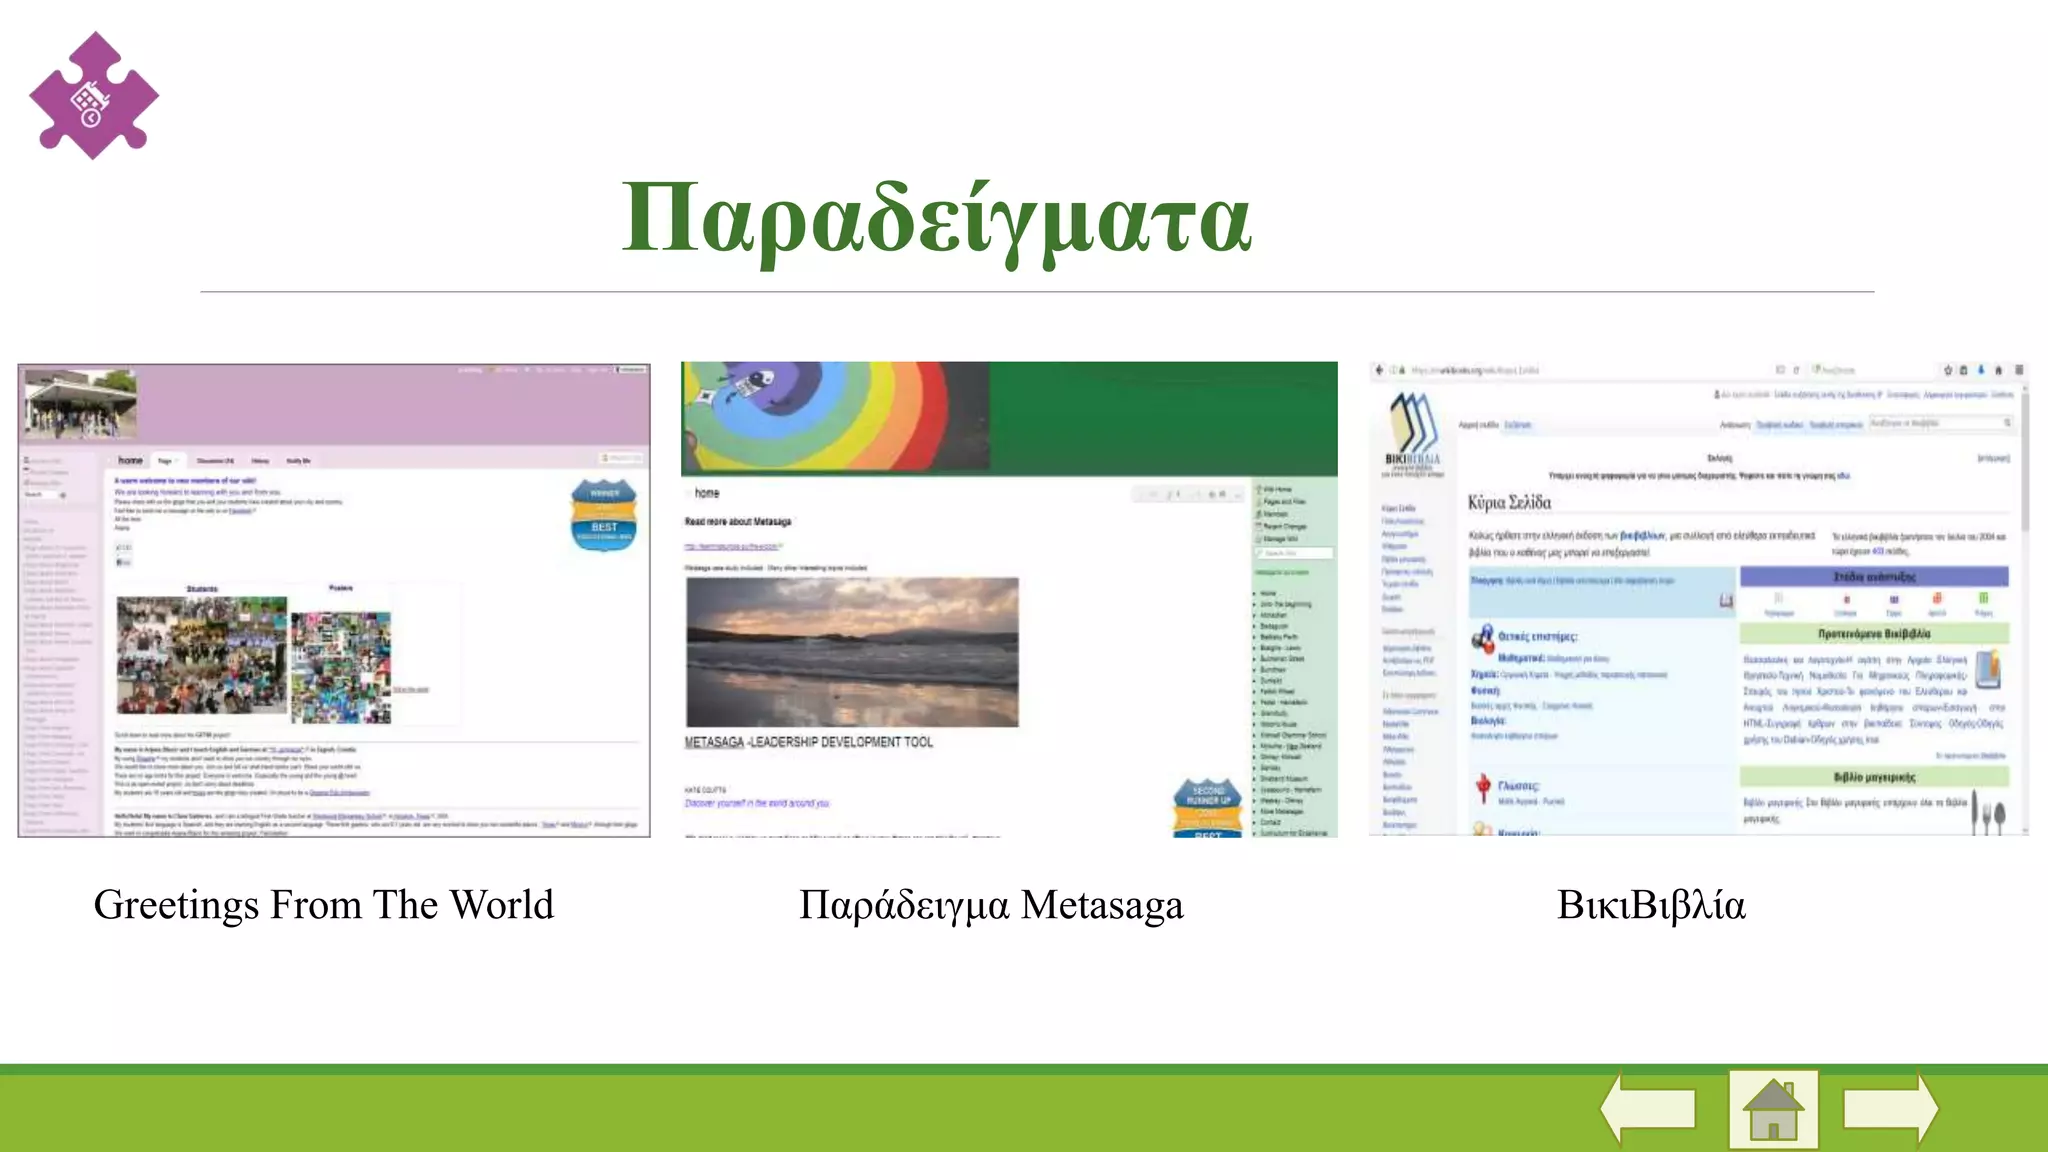
Task: Click the rainbow banner image in Metasaga
Action: click(835, 415)
